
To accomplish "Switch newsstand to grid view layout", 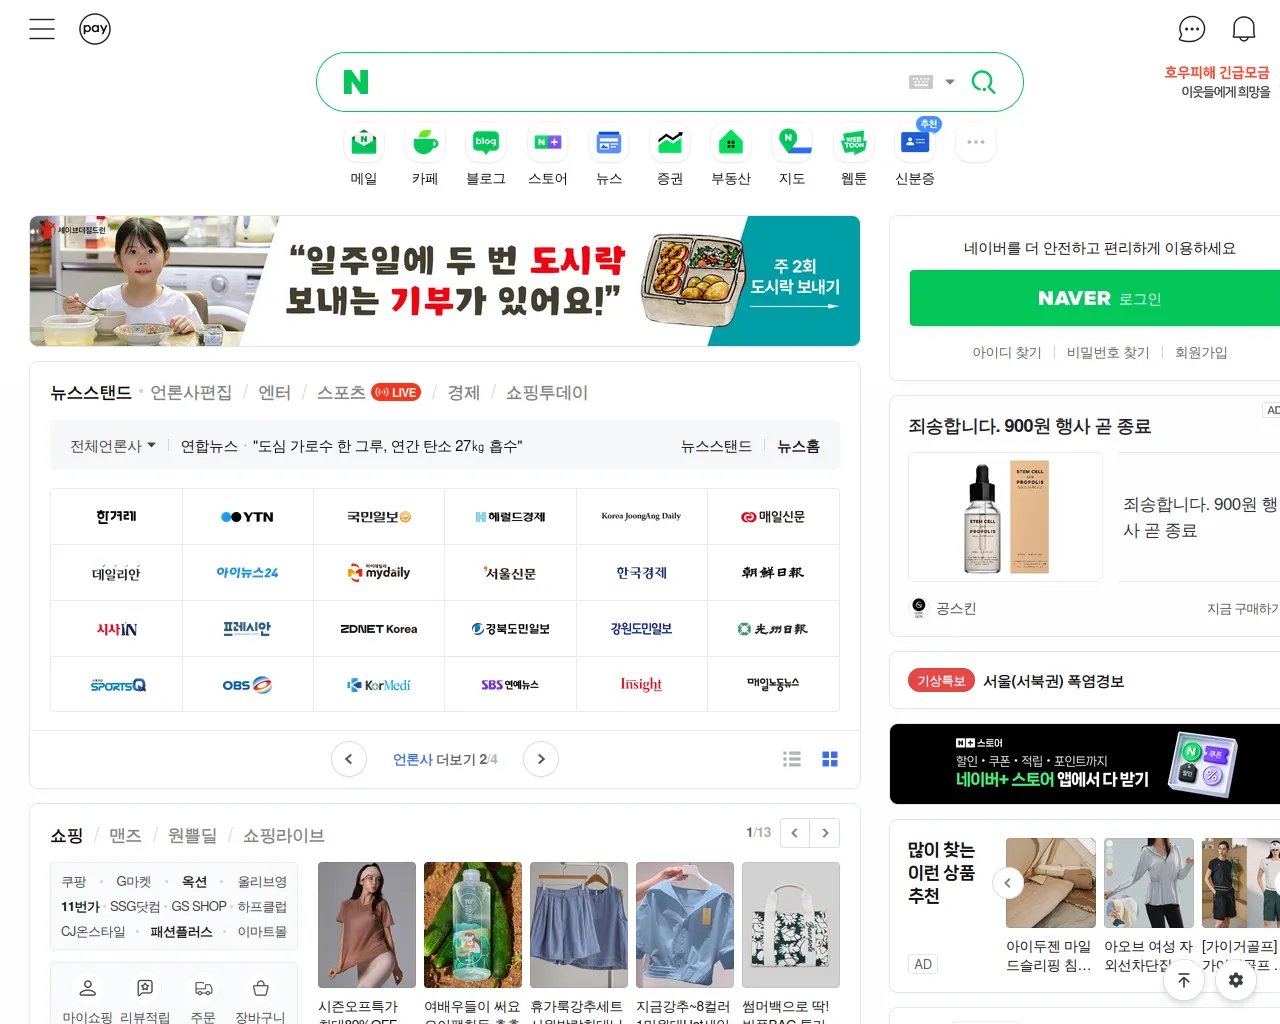I will (830, 759).
